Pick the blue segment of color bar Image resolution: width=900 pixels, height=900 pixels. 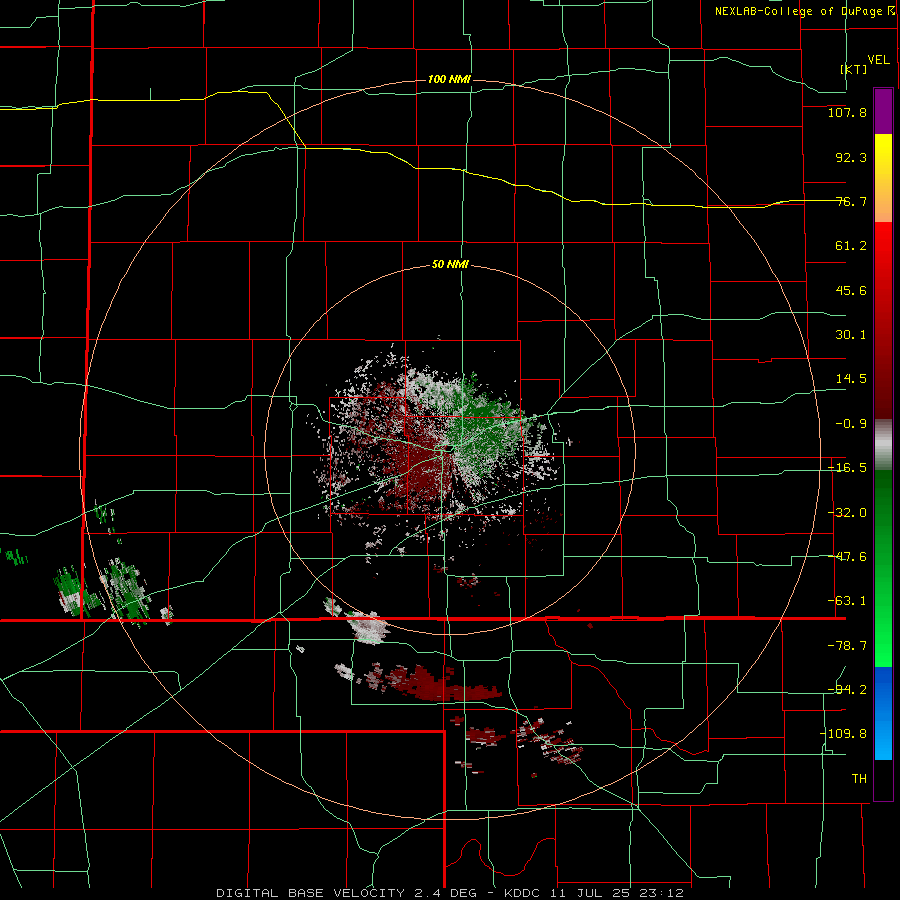(x=883, y=713)
